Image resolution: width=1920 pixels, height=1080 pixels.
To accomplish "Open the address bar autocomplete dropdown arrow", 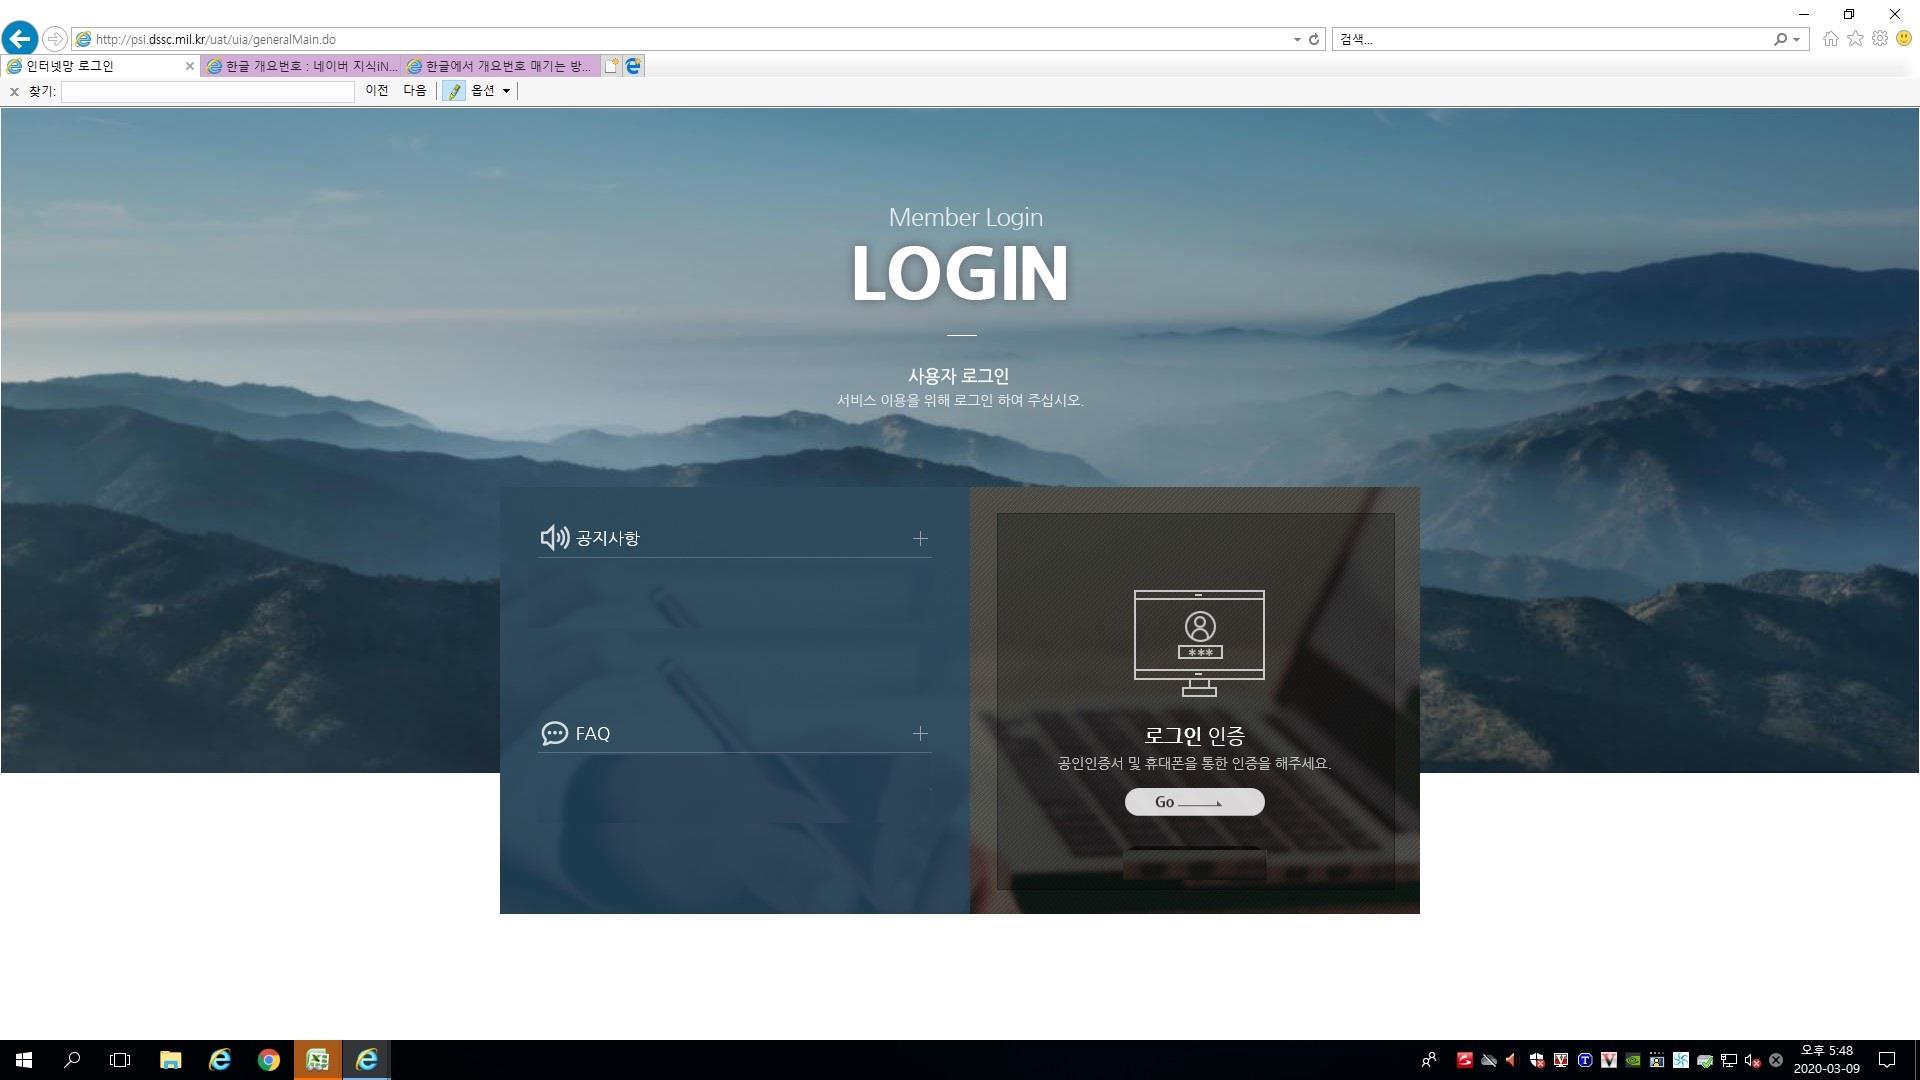I will click(1297, 40).
